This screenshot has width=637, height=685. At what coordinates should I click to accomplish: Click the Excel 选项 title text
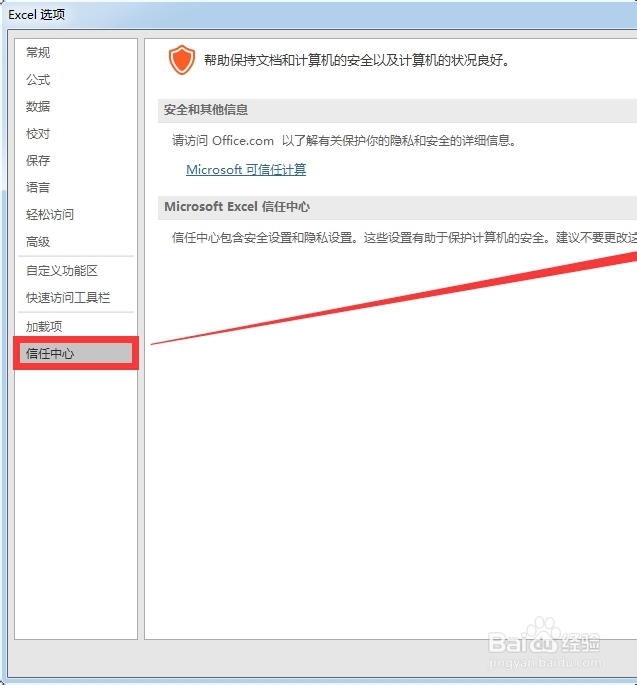point(37,15)
